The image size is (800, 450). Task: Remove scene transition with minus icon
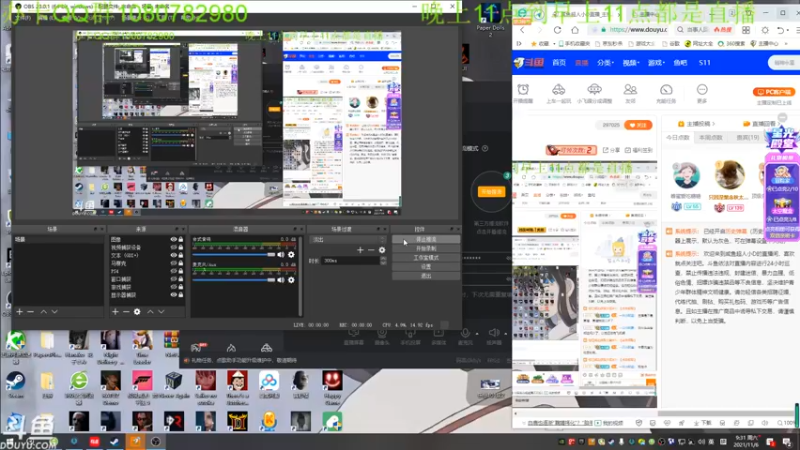pyautogui.click(x=371, y=250)
